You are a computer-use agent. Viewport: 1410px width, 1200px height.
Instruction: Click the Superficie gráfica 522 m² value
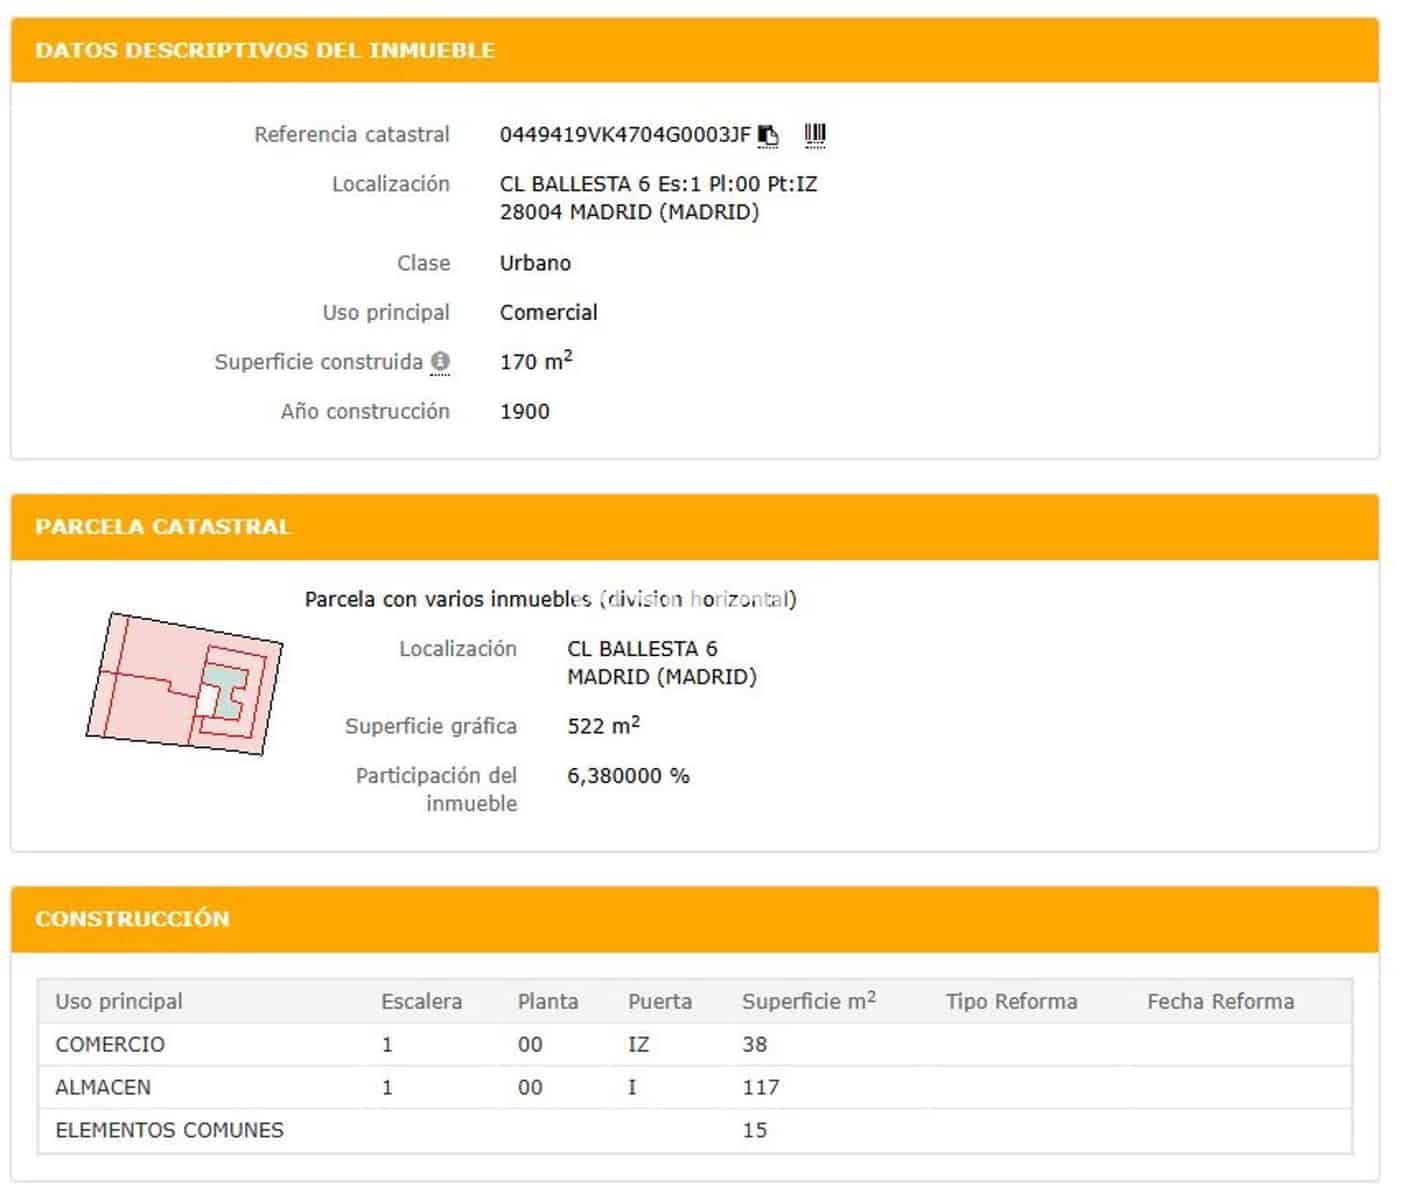click(604, 725)
